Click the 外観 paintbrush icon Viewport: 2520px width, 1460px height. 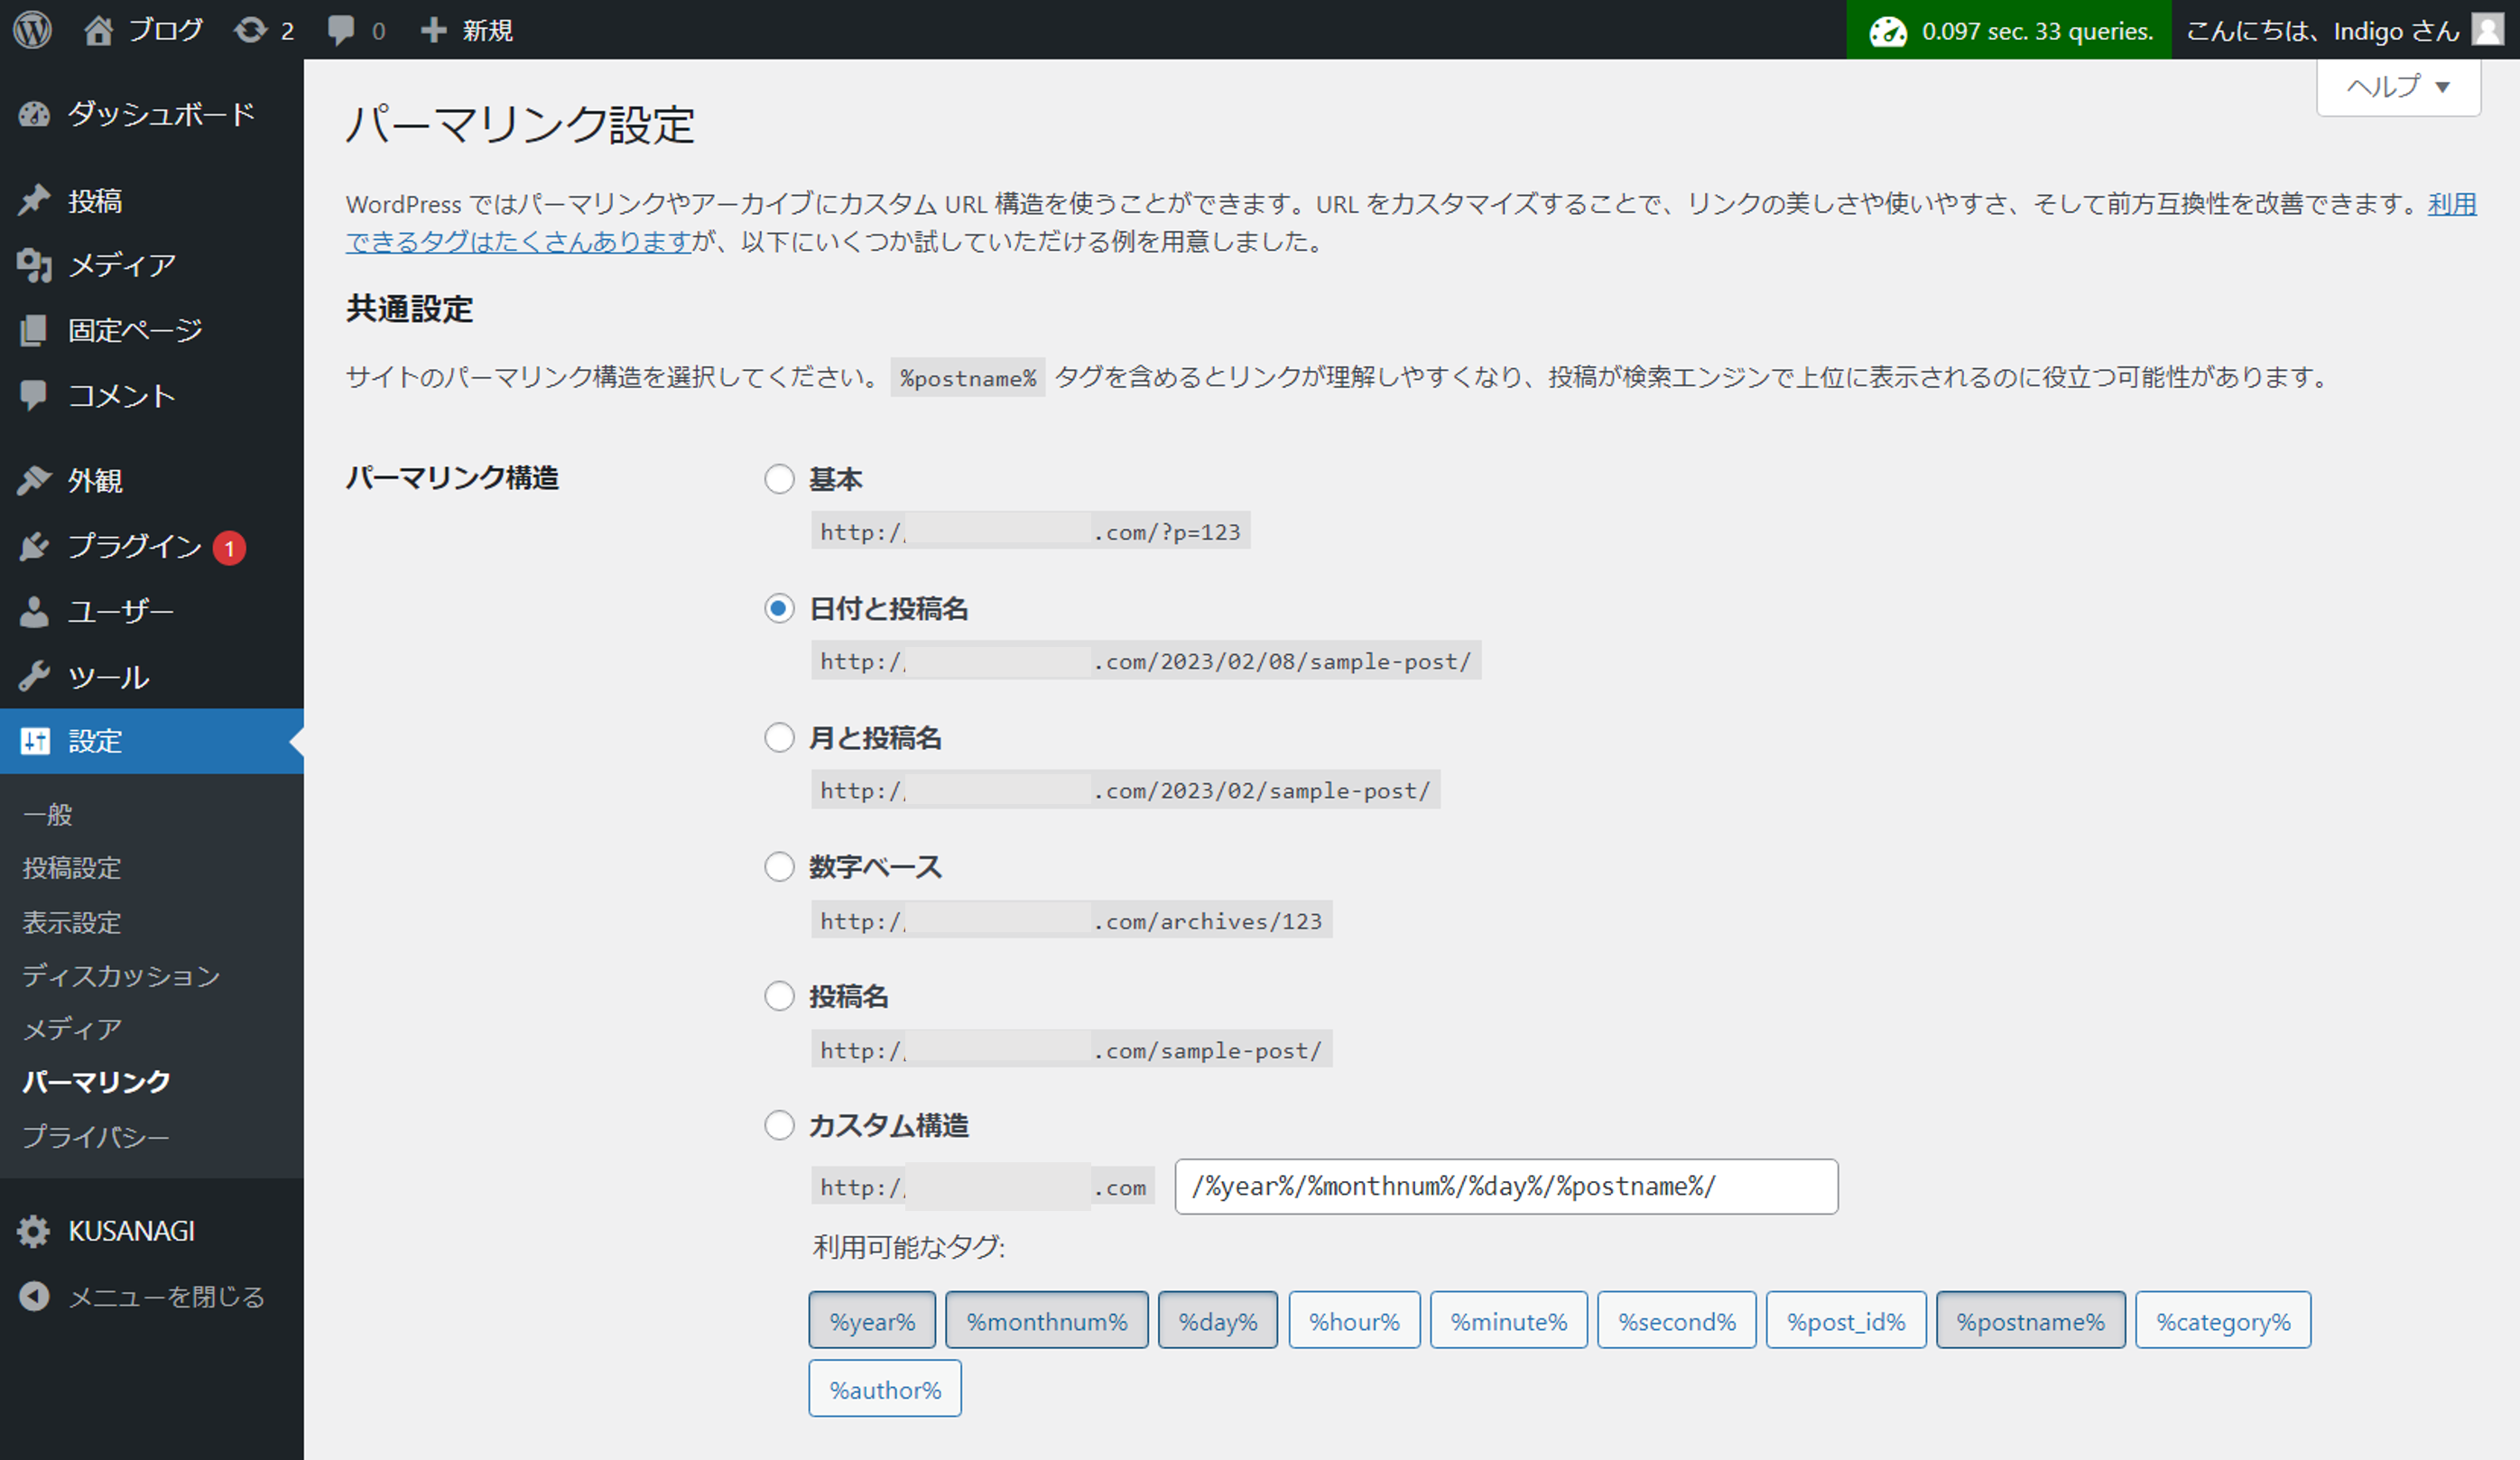(33, 480)
